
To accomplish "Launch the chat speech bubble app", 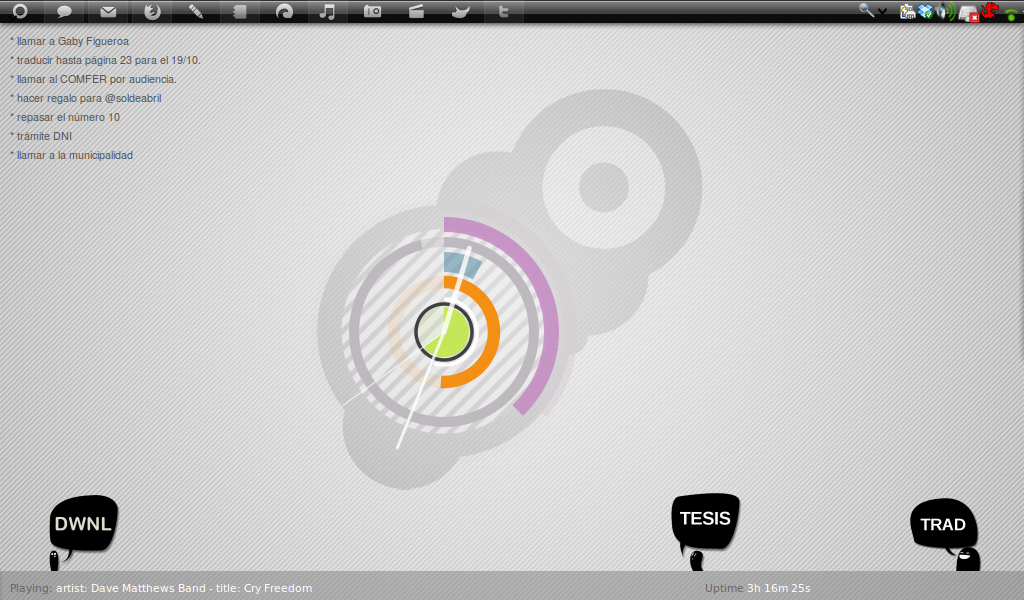I will coord(64,12).
